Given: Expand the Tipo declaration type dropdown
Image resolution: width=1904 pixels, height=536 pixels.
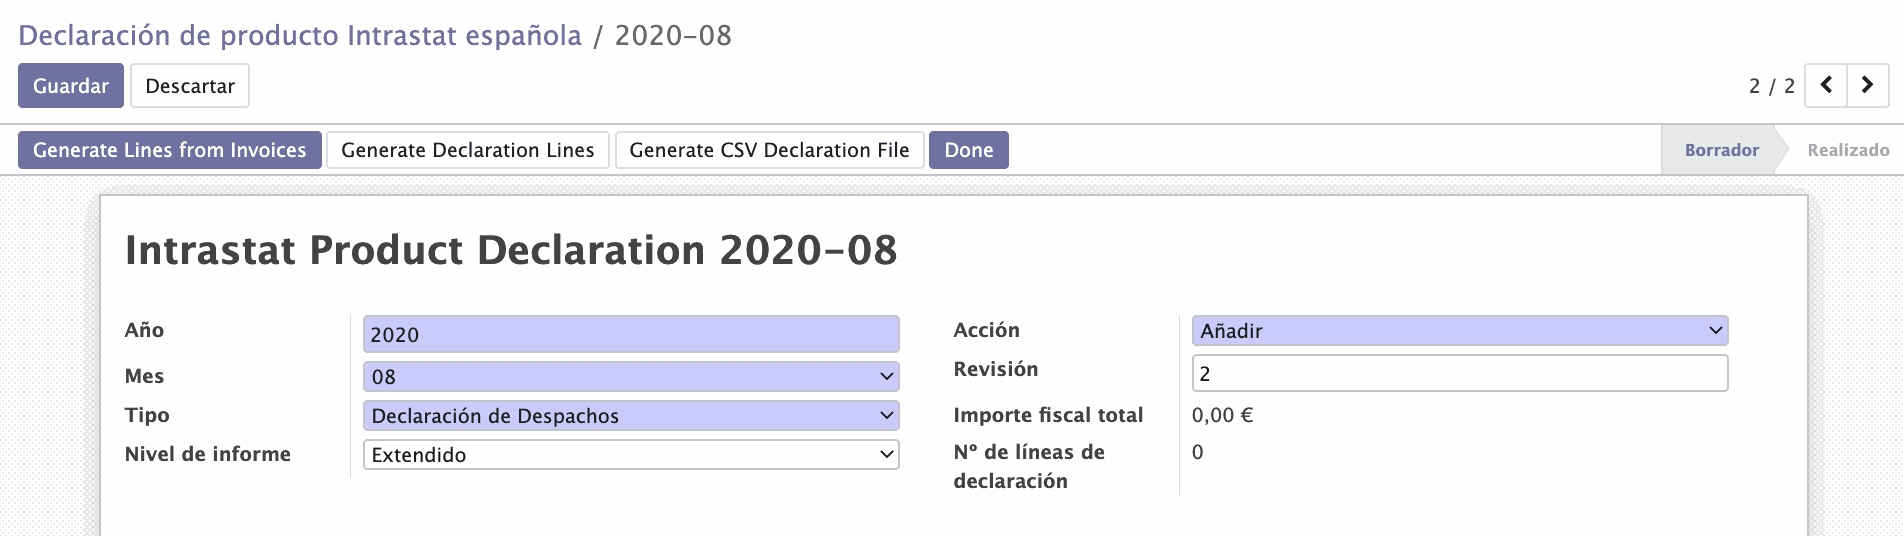Looking at the screenshot, I should [631, 416].
